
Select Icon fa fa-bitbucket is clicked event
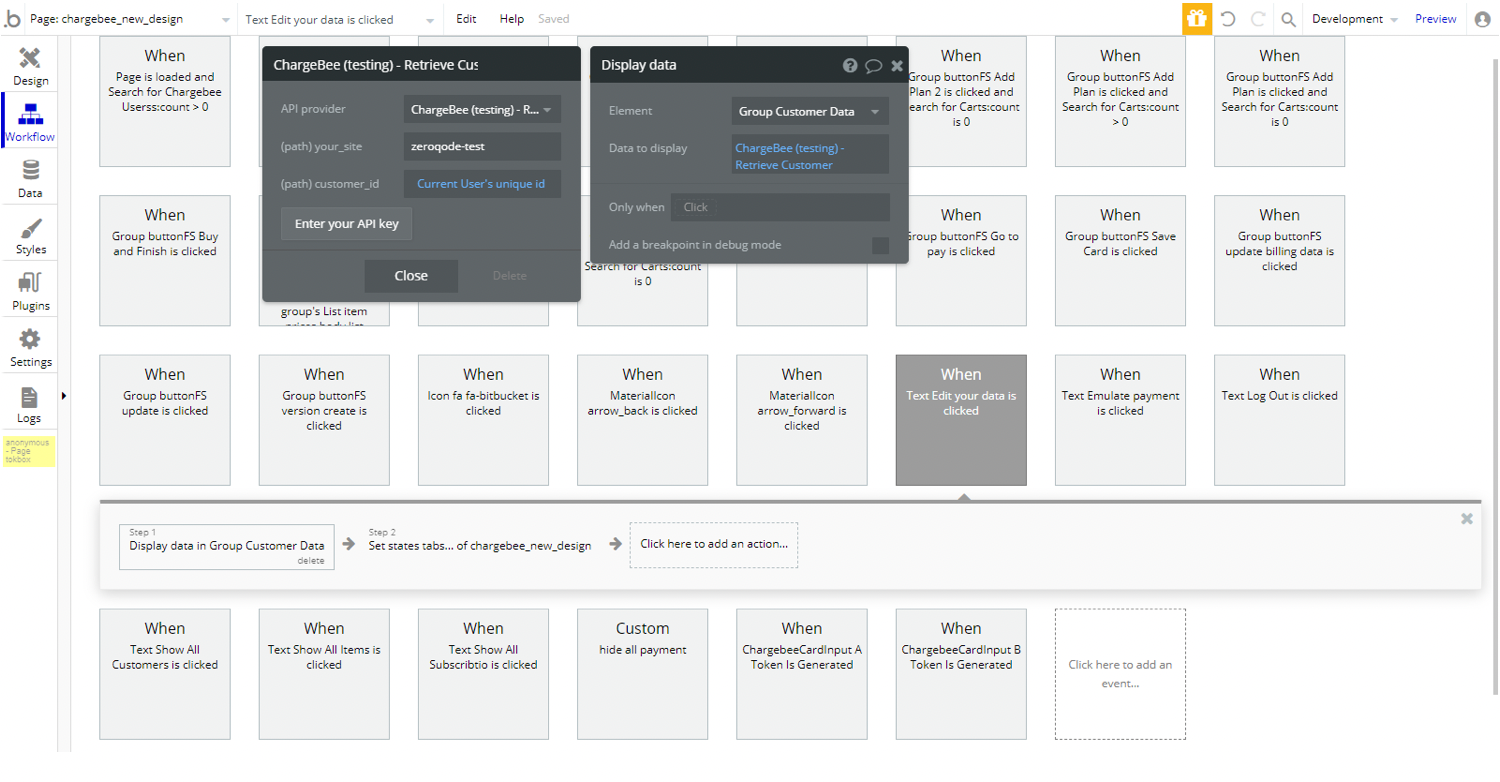[483, 420]
